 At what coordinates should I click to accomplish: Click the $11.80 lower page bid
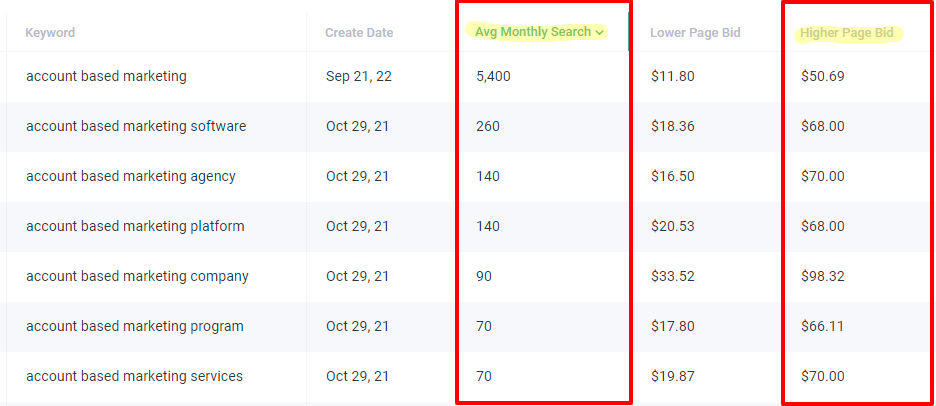(673, 76)
